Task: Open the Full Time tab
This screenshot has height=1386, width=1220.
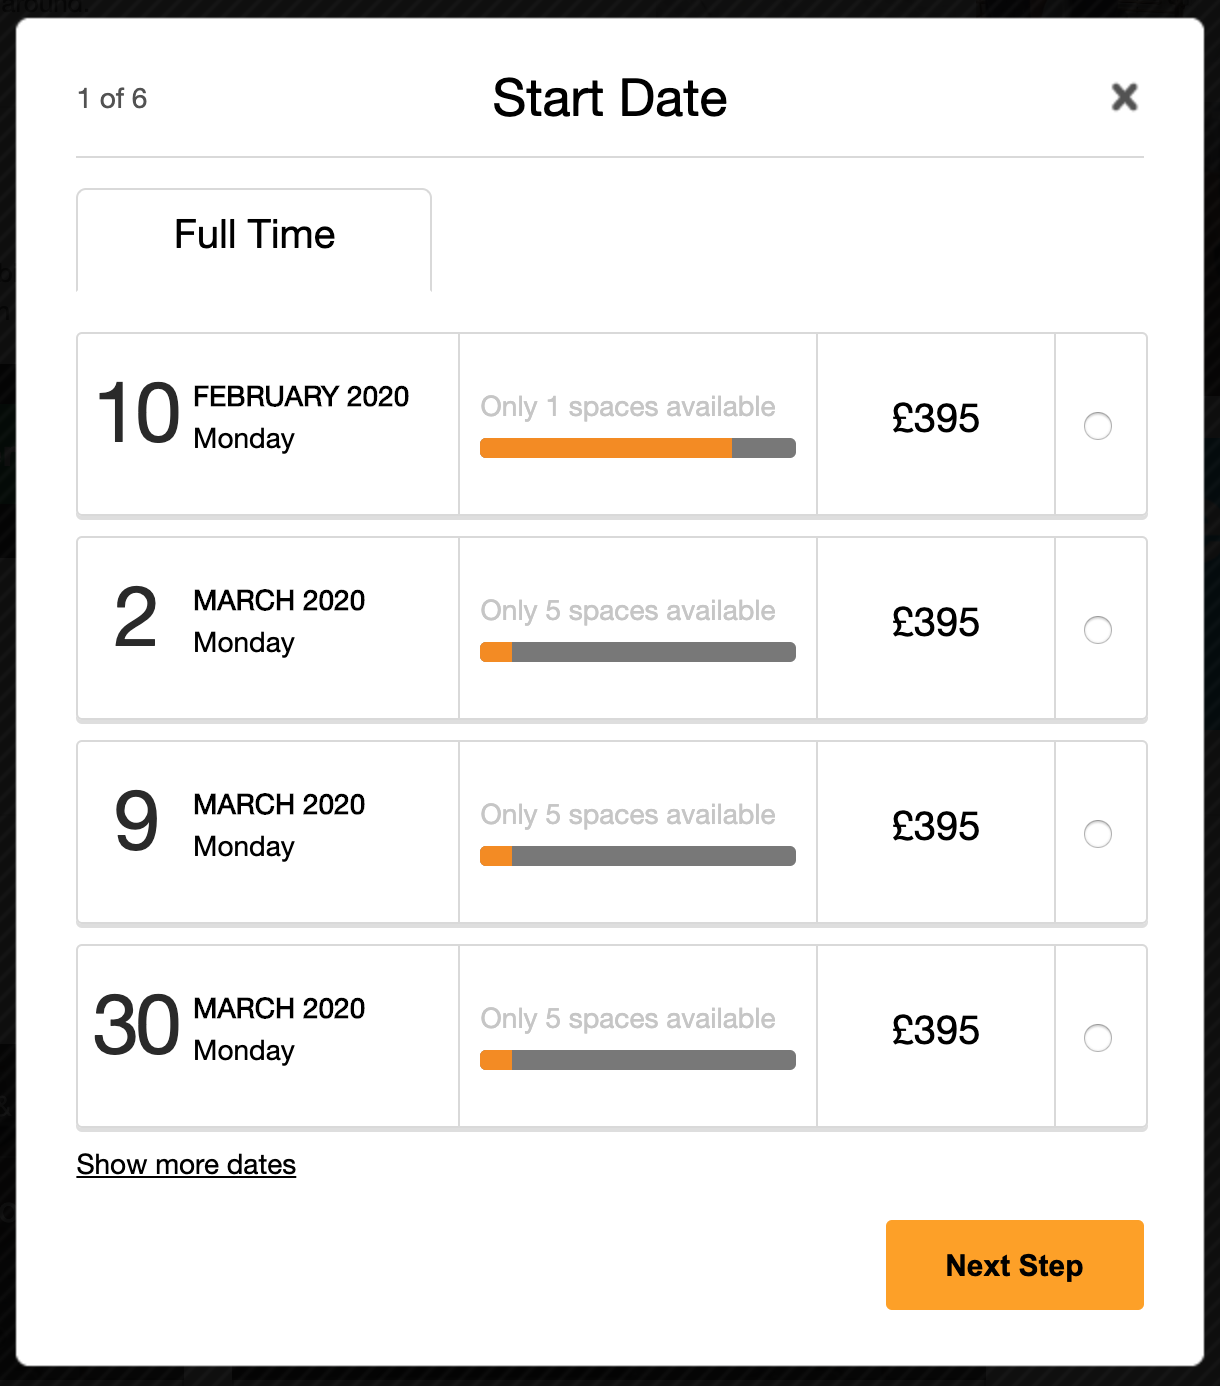Action: tap(254, 236)
